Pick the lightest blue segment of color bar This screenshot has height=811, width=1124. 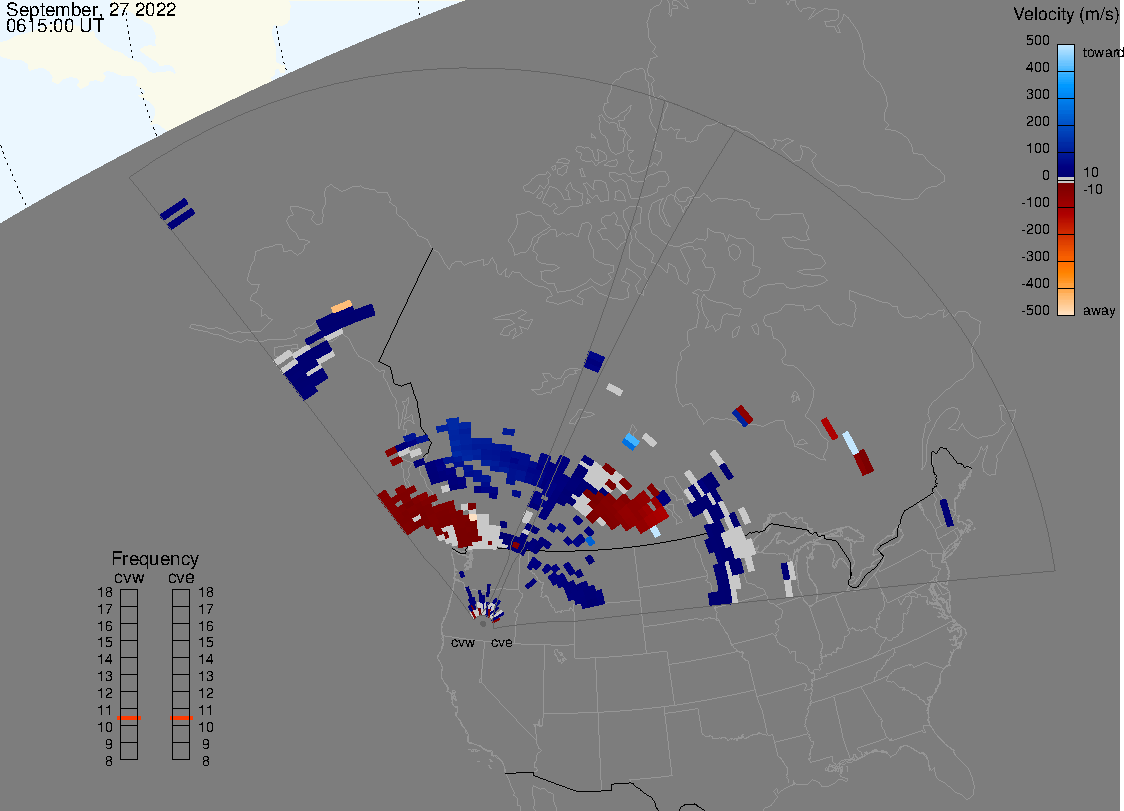point(1066,58)
